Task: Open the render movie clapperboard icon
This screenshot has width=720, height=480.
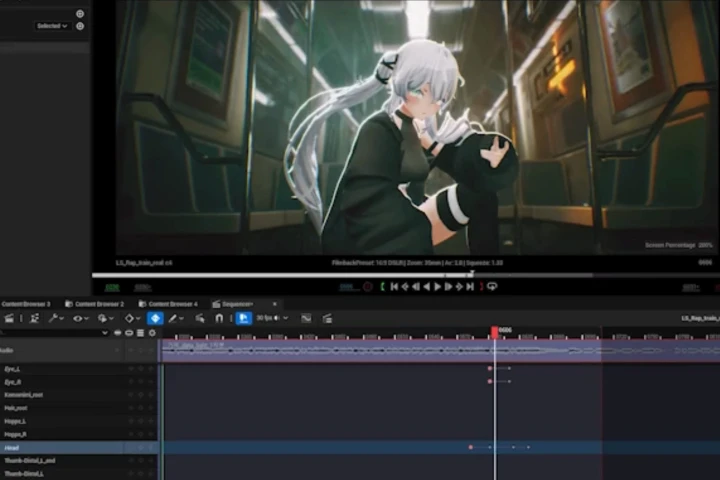Action: pyautogui.click(x=8, y=318)
